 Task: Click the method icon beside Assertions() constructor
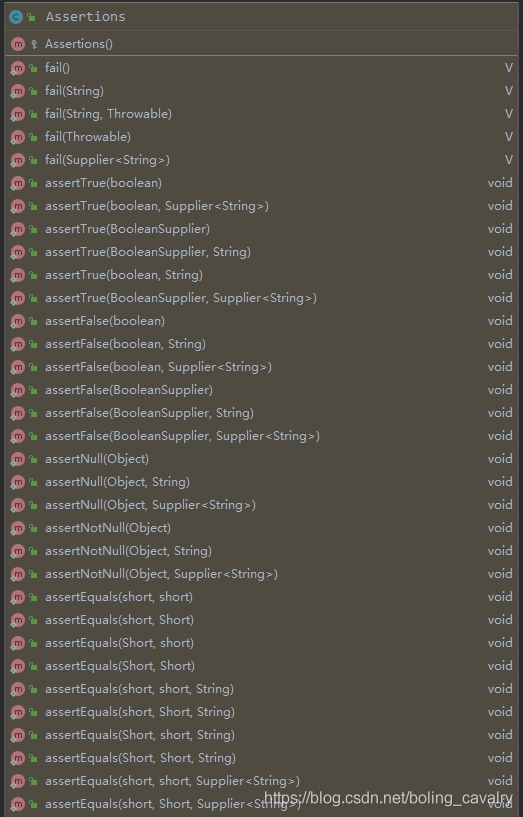click(x=18, y=44)
